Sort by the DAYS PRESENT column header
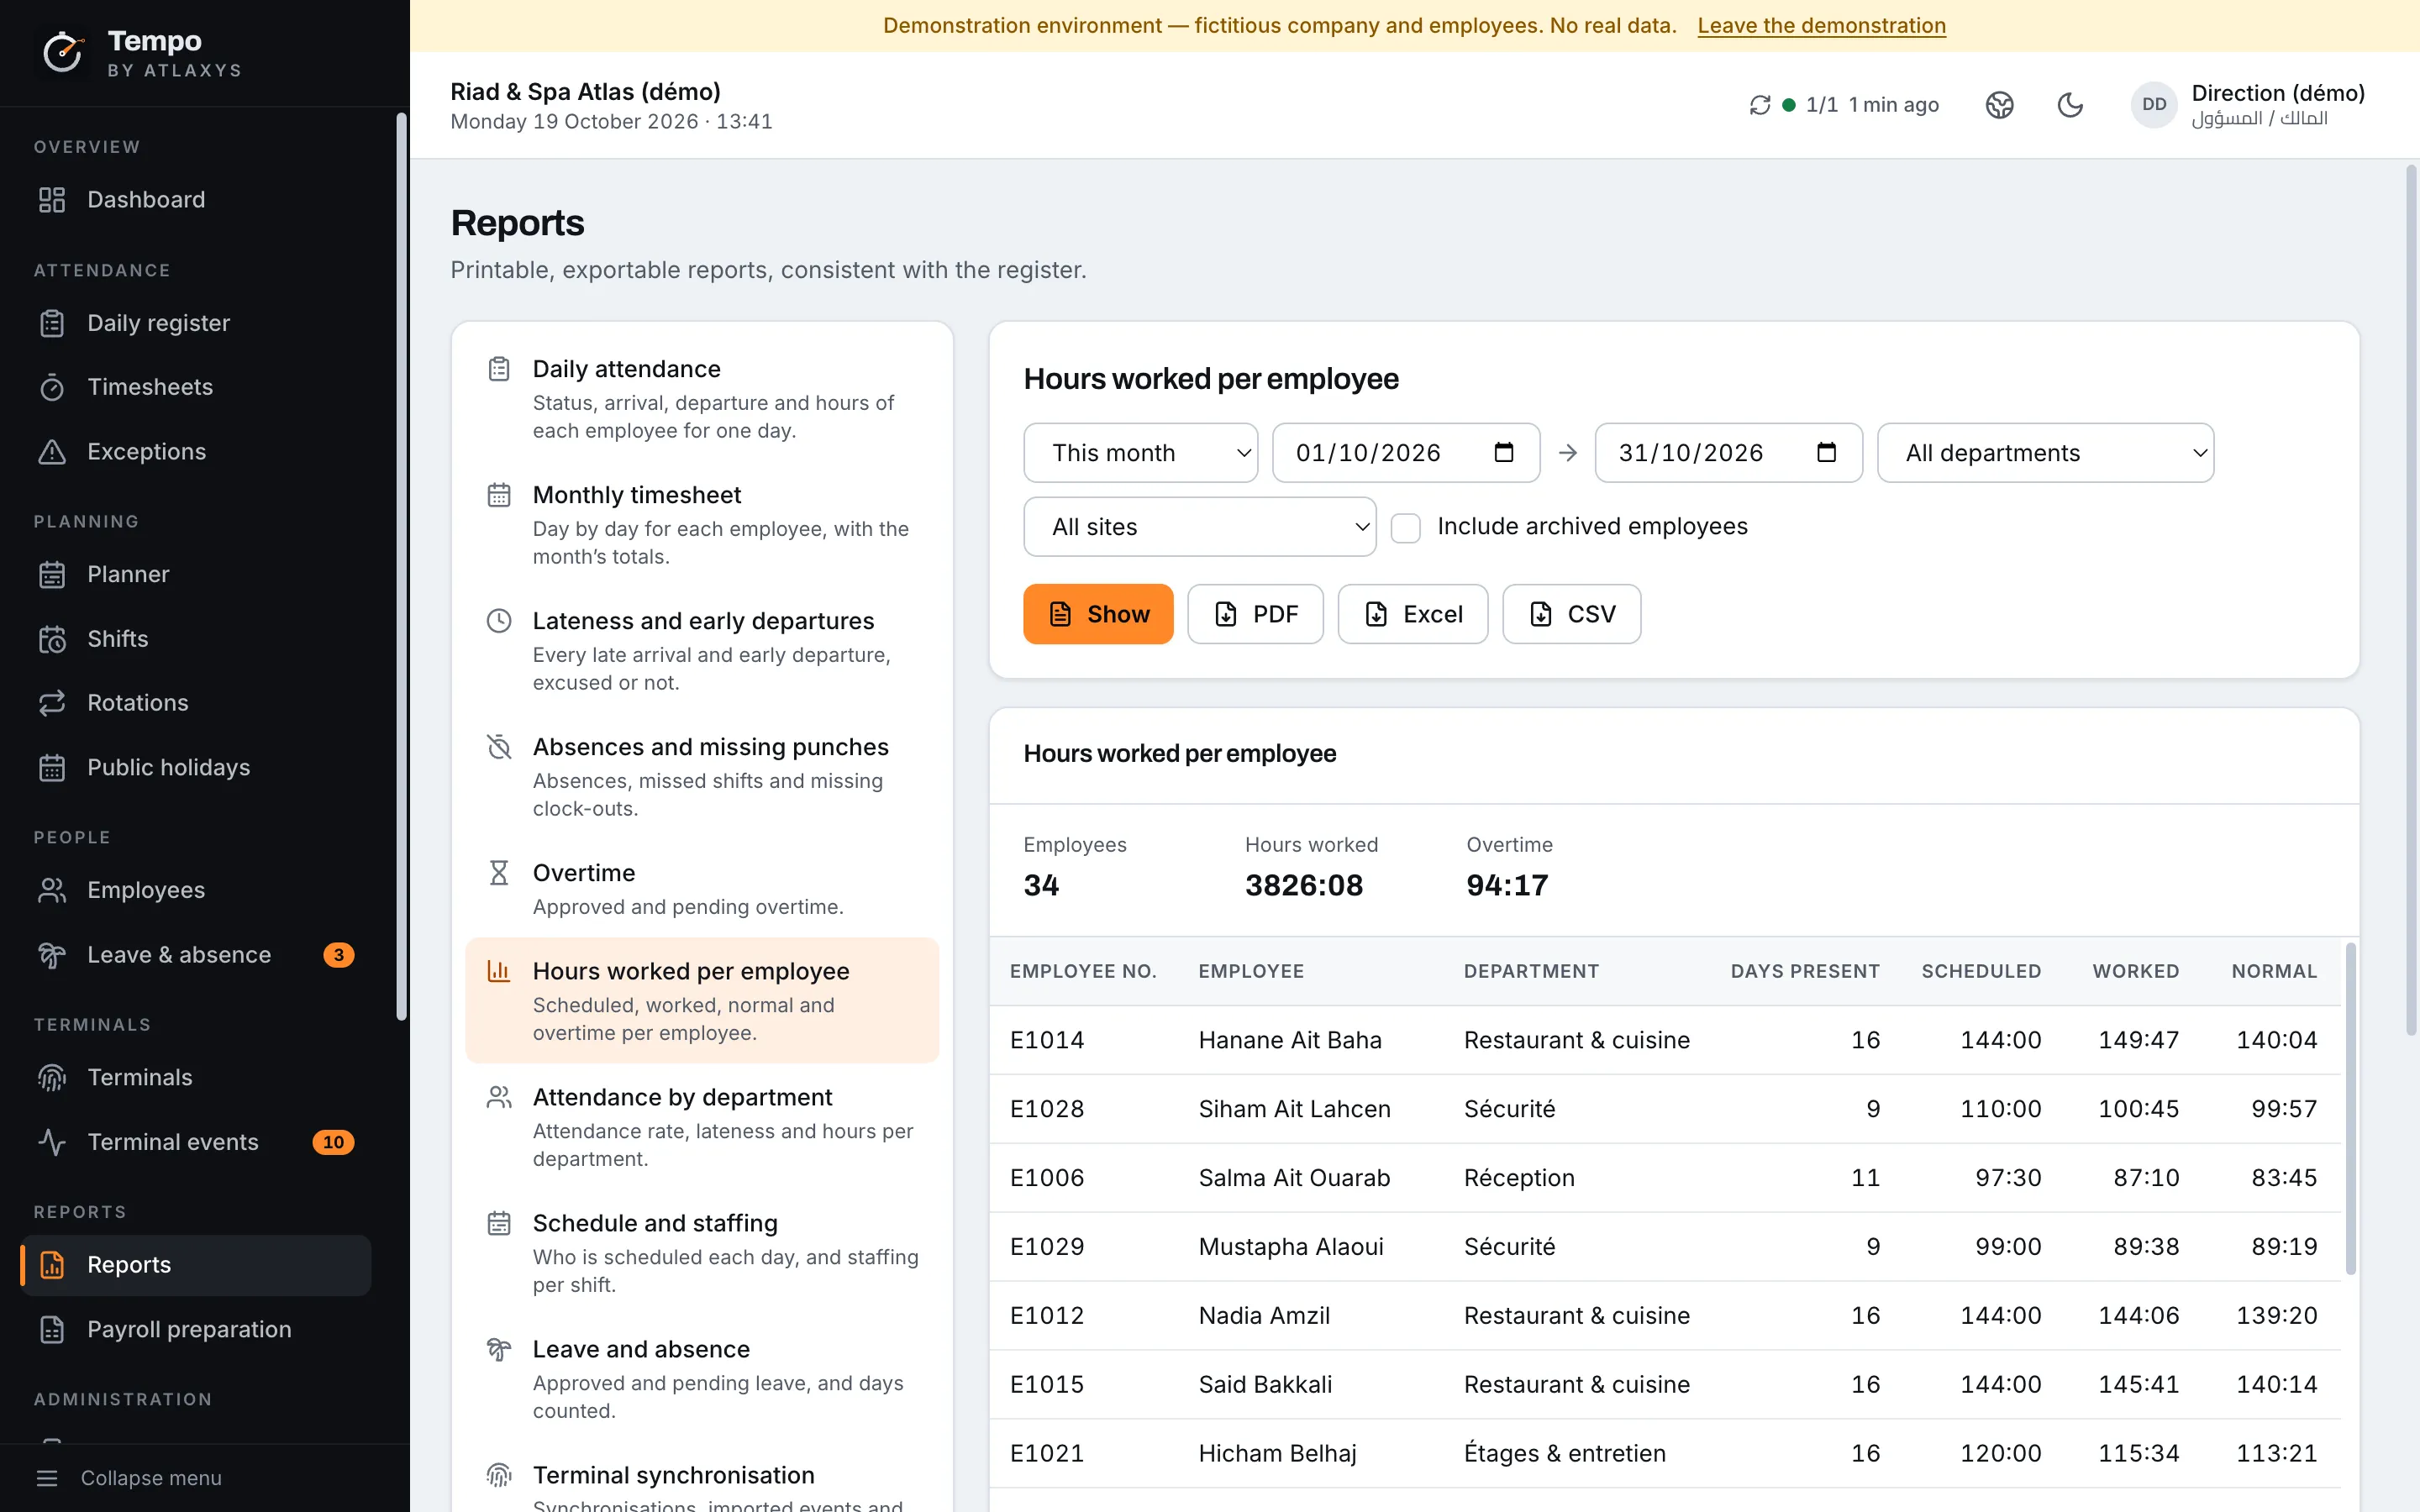Viewport: 2420px width, 1512px height. click(1805, 971)
